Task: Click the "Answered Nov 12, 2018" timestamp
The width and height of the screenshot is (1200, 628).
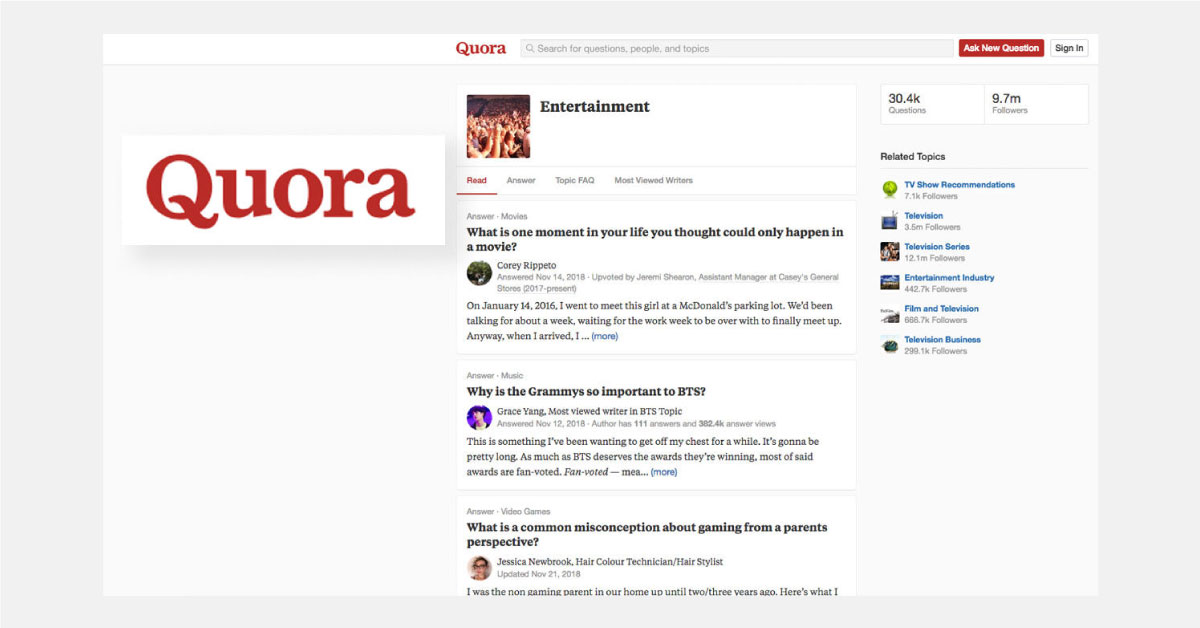Action: tap(540, 424)
